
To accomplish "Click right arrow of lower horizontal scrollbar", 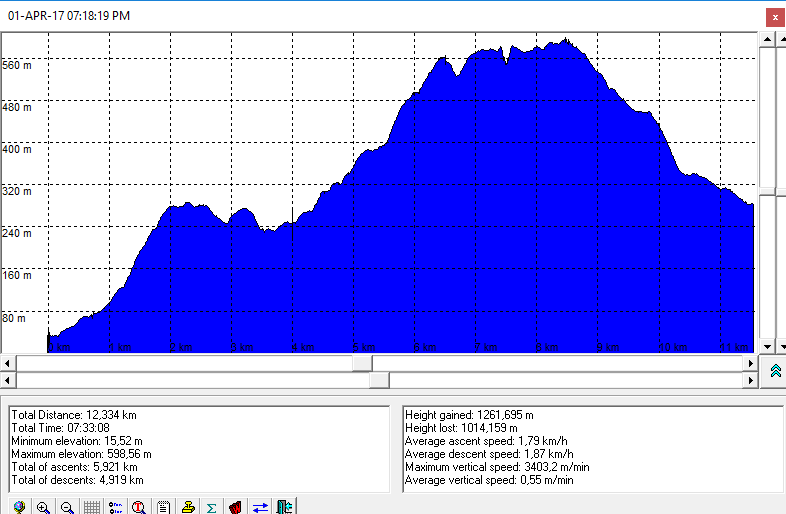I will [x=751, y=380].
